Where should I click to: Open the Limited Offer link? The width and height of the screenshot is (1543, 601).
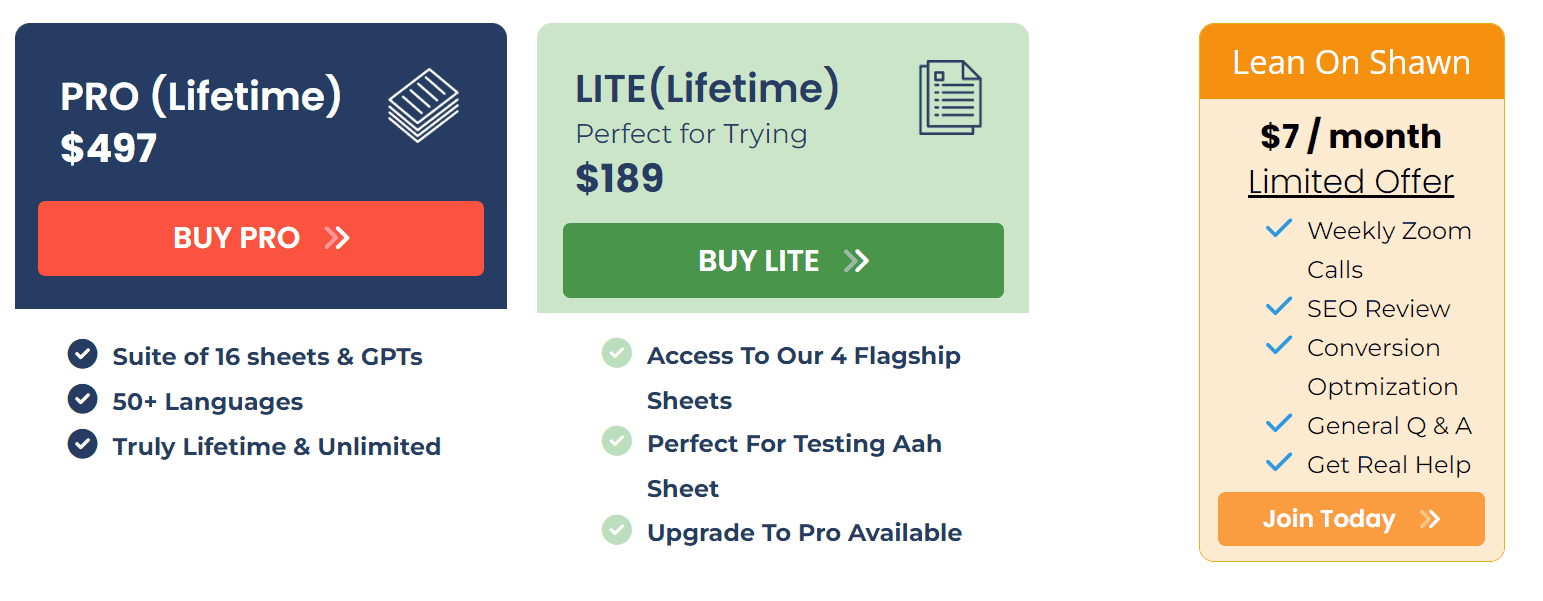click(1351, 181)
